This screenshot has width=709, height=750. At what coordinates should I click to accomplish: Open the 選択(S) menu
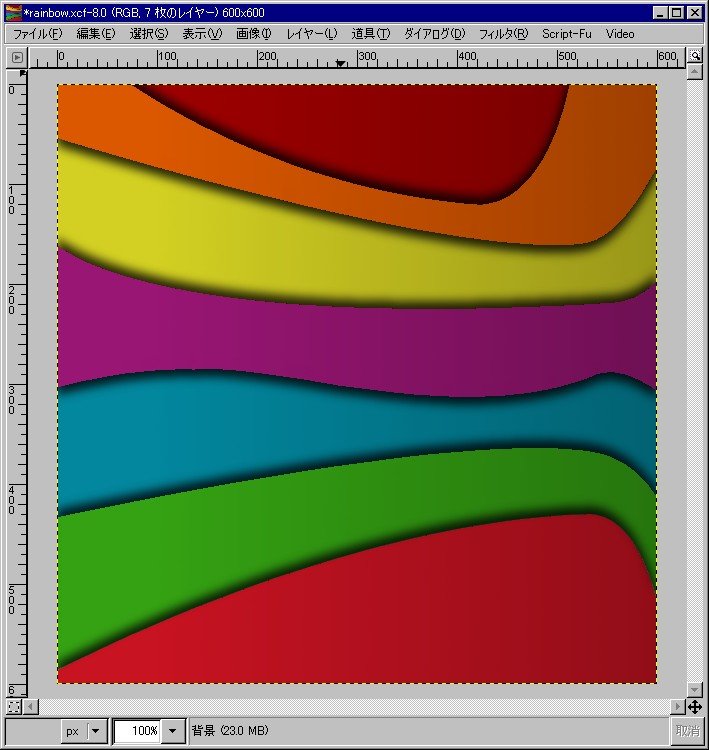(149, 34)
